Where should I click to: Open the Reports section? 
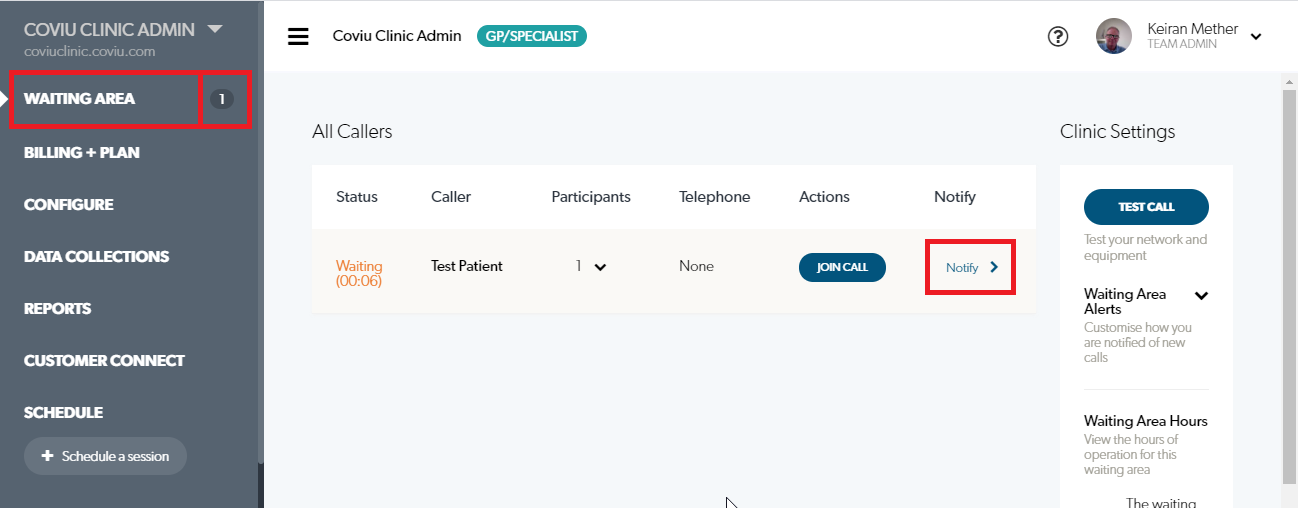[x=58, y=308]
